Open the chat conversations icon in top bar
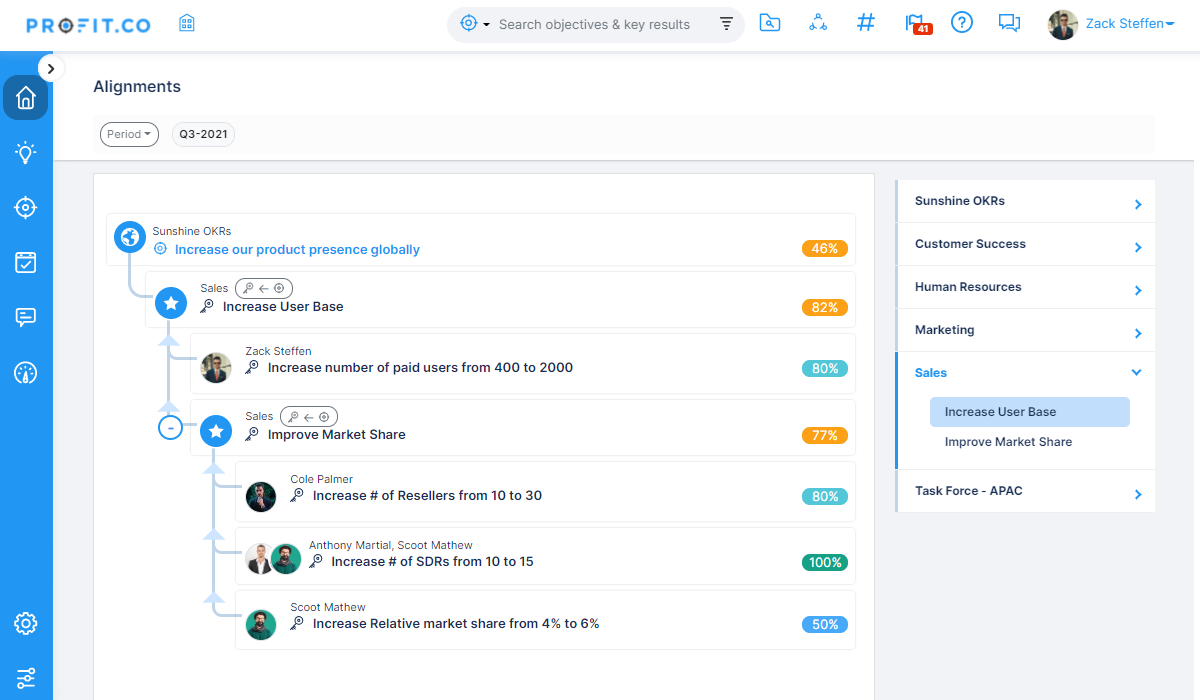 click(1009, 22)
